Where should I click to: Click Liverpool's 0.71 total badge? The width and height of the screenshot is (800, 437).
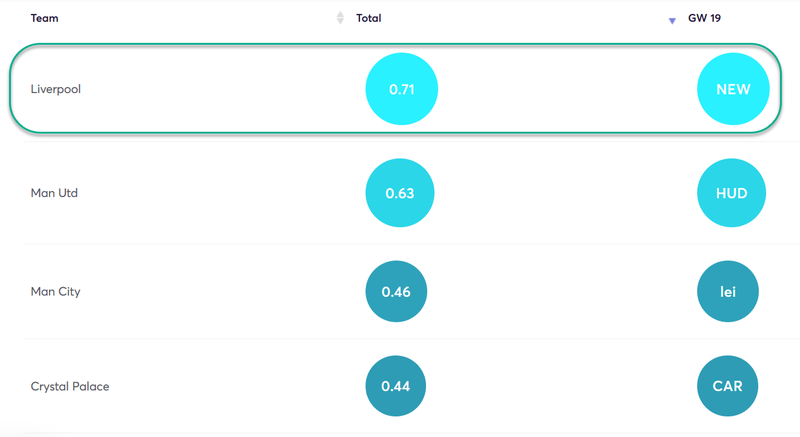click(x=402, y=89)
